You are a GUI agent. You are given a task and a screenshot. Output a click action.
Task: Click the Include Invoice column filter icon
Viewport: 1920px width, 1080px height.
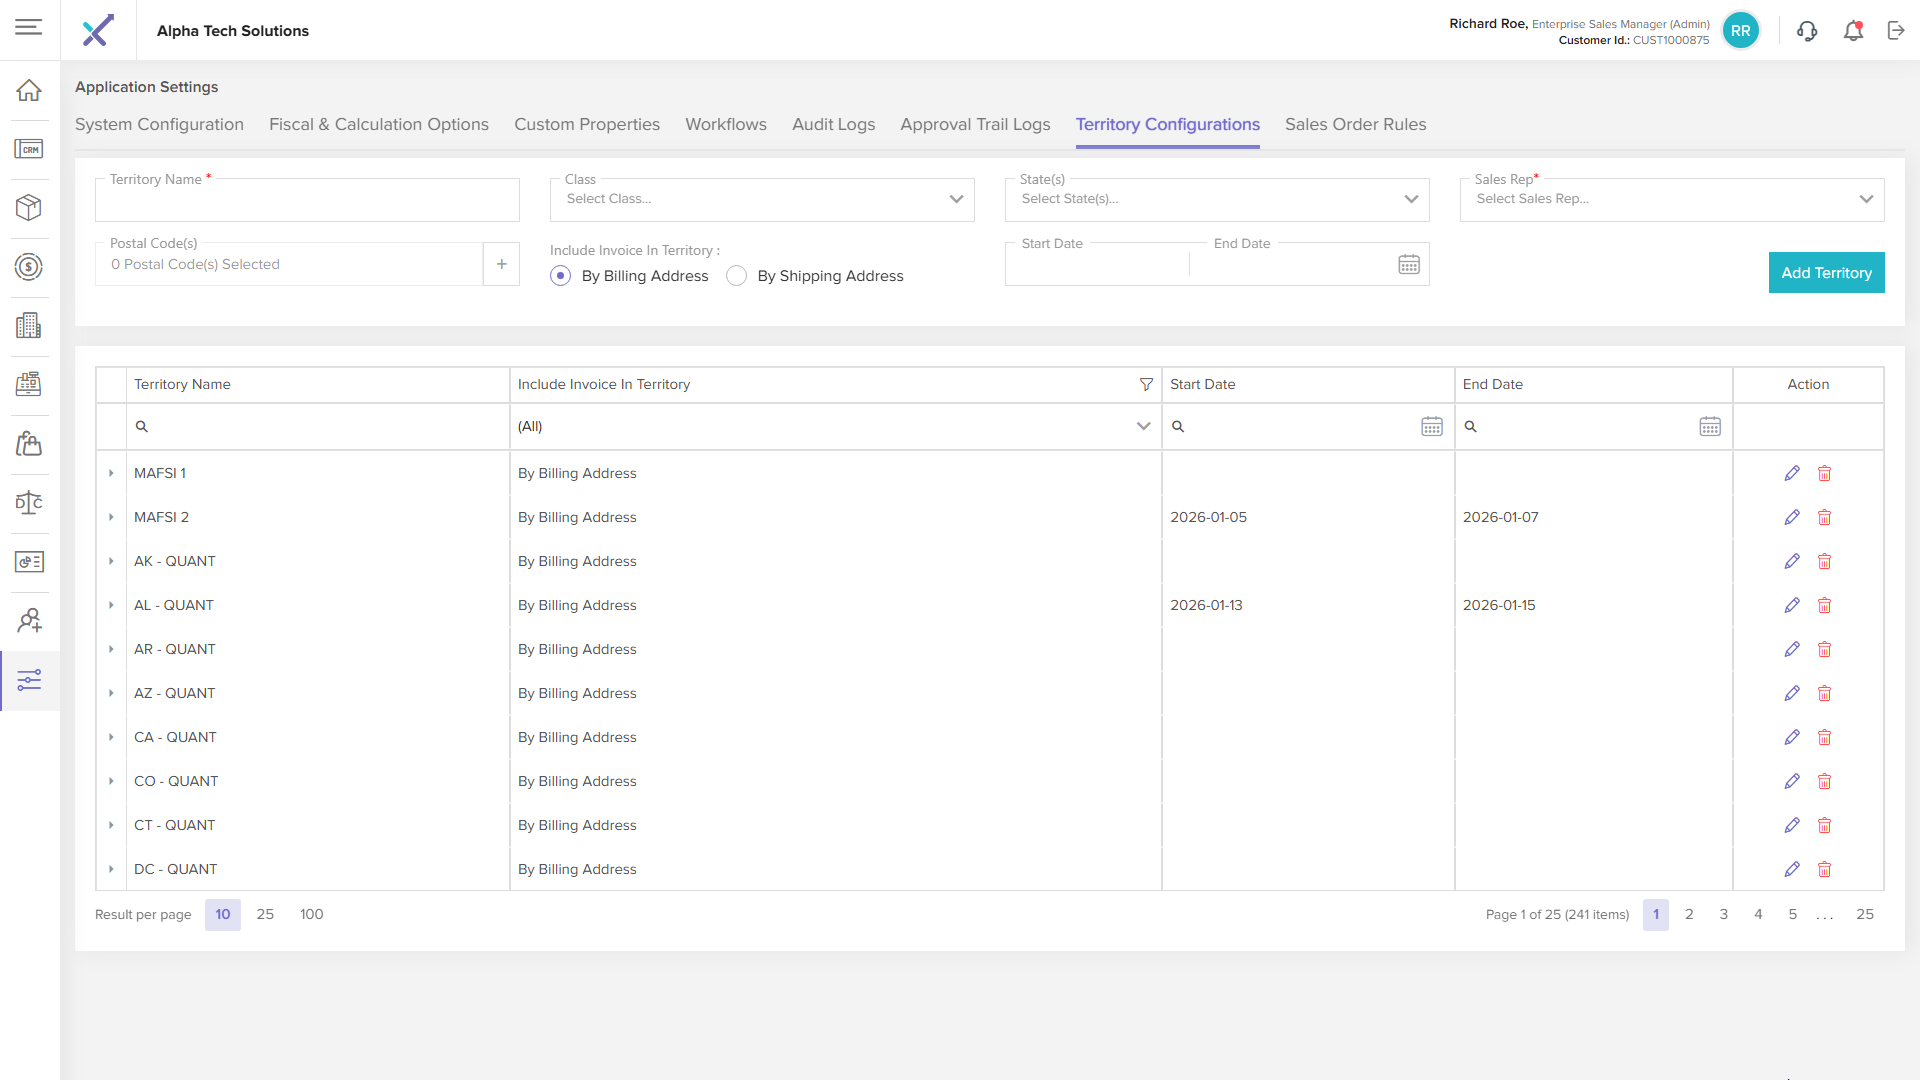tap(1146, 384)
